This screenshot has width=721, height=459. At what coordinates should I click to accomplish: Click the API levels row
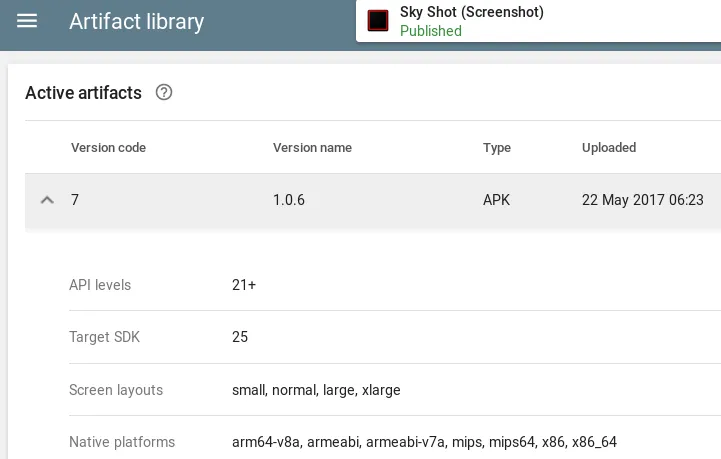[100, 285]
